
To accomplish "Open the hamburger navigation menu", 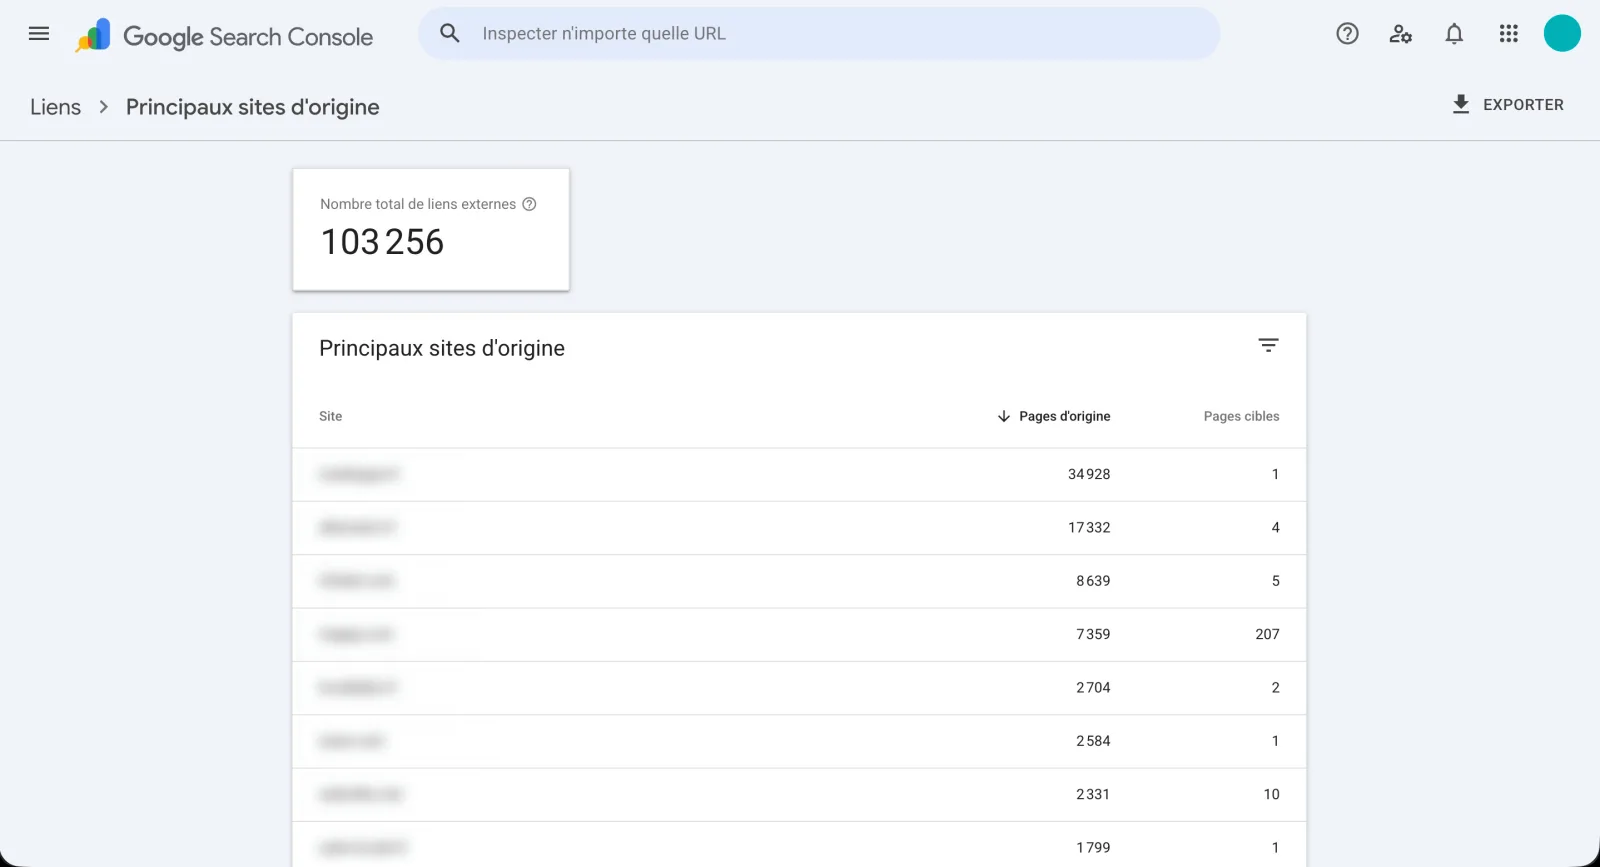I will click(39, 34).
